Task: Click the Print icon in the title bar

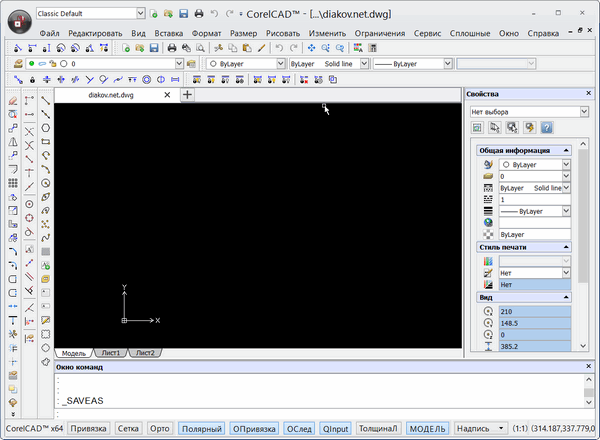Action: (198, 14)
